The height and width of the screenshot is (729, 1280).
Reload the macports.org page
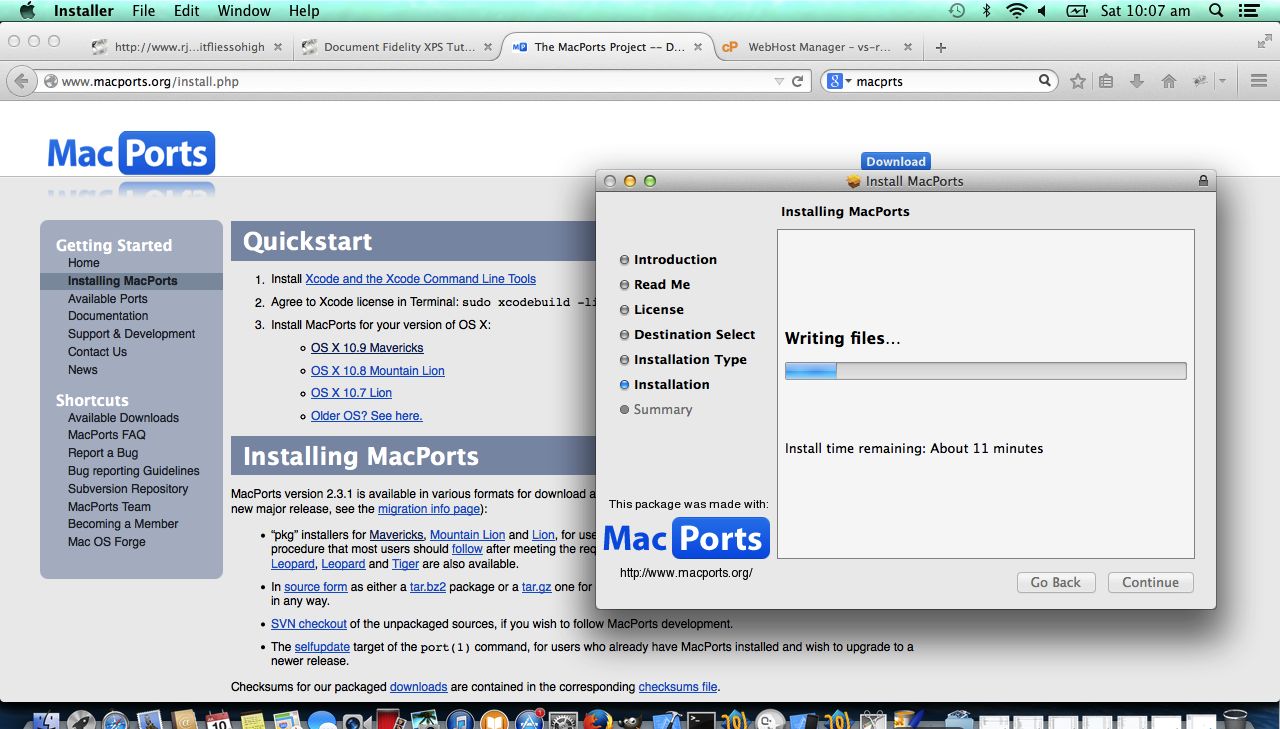[797, 82]
